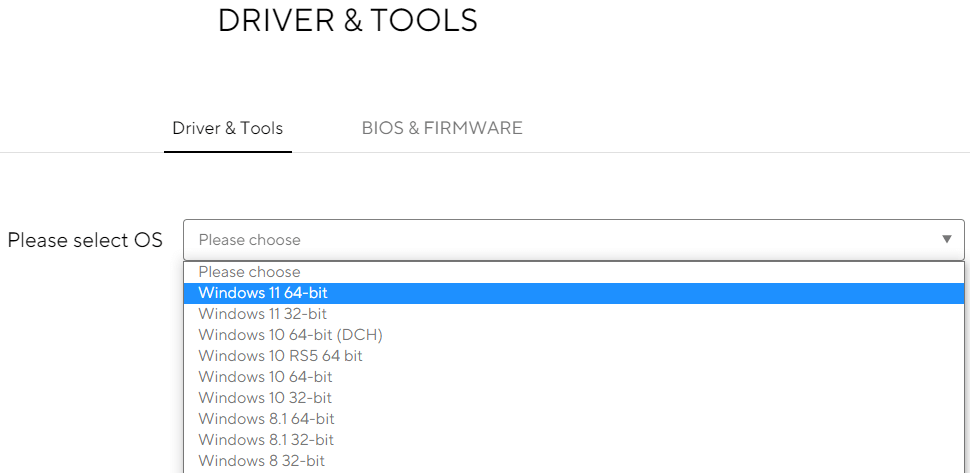Viewport: 970px width, 473px height.
Task: Click the DRIVER & TOOLS page heading
Action: (x=347, y=20)
